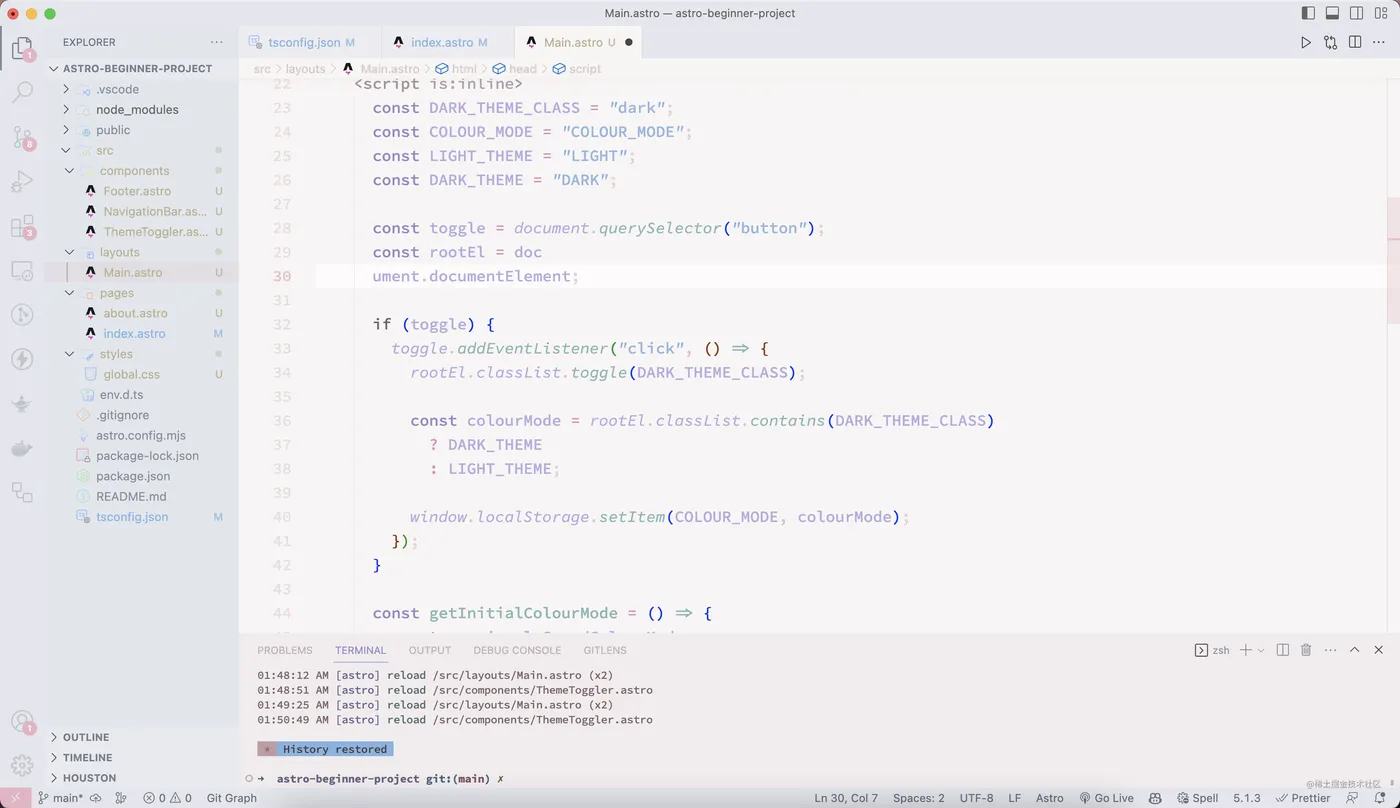Change encoding UTF-8 in status bar
The height and width of the screenshot is (808, 1400).
click(x=977, y=798)
